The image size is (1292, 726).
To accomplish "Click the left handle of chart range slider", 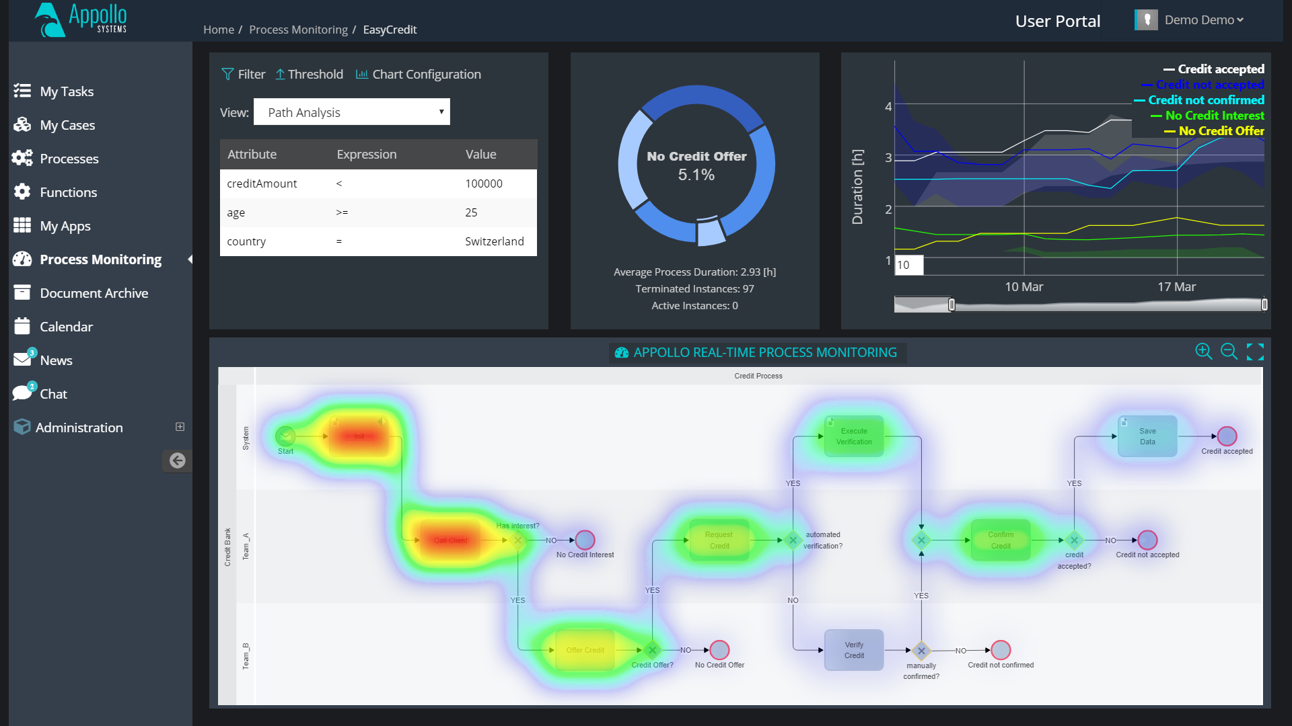I will click(x=951, y=305).
